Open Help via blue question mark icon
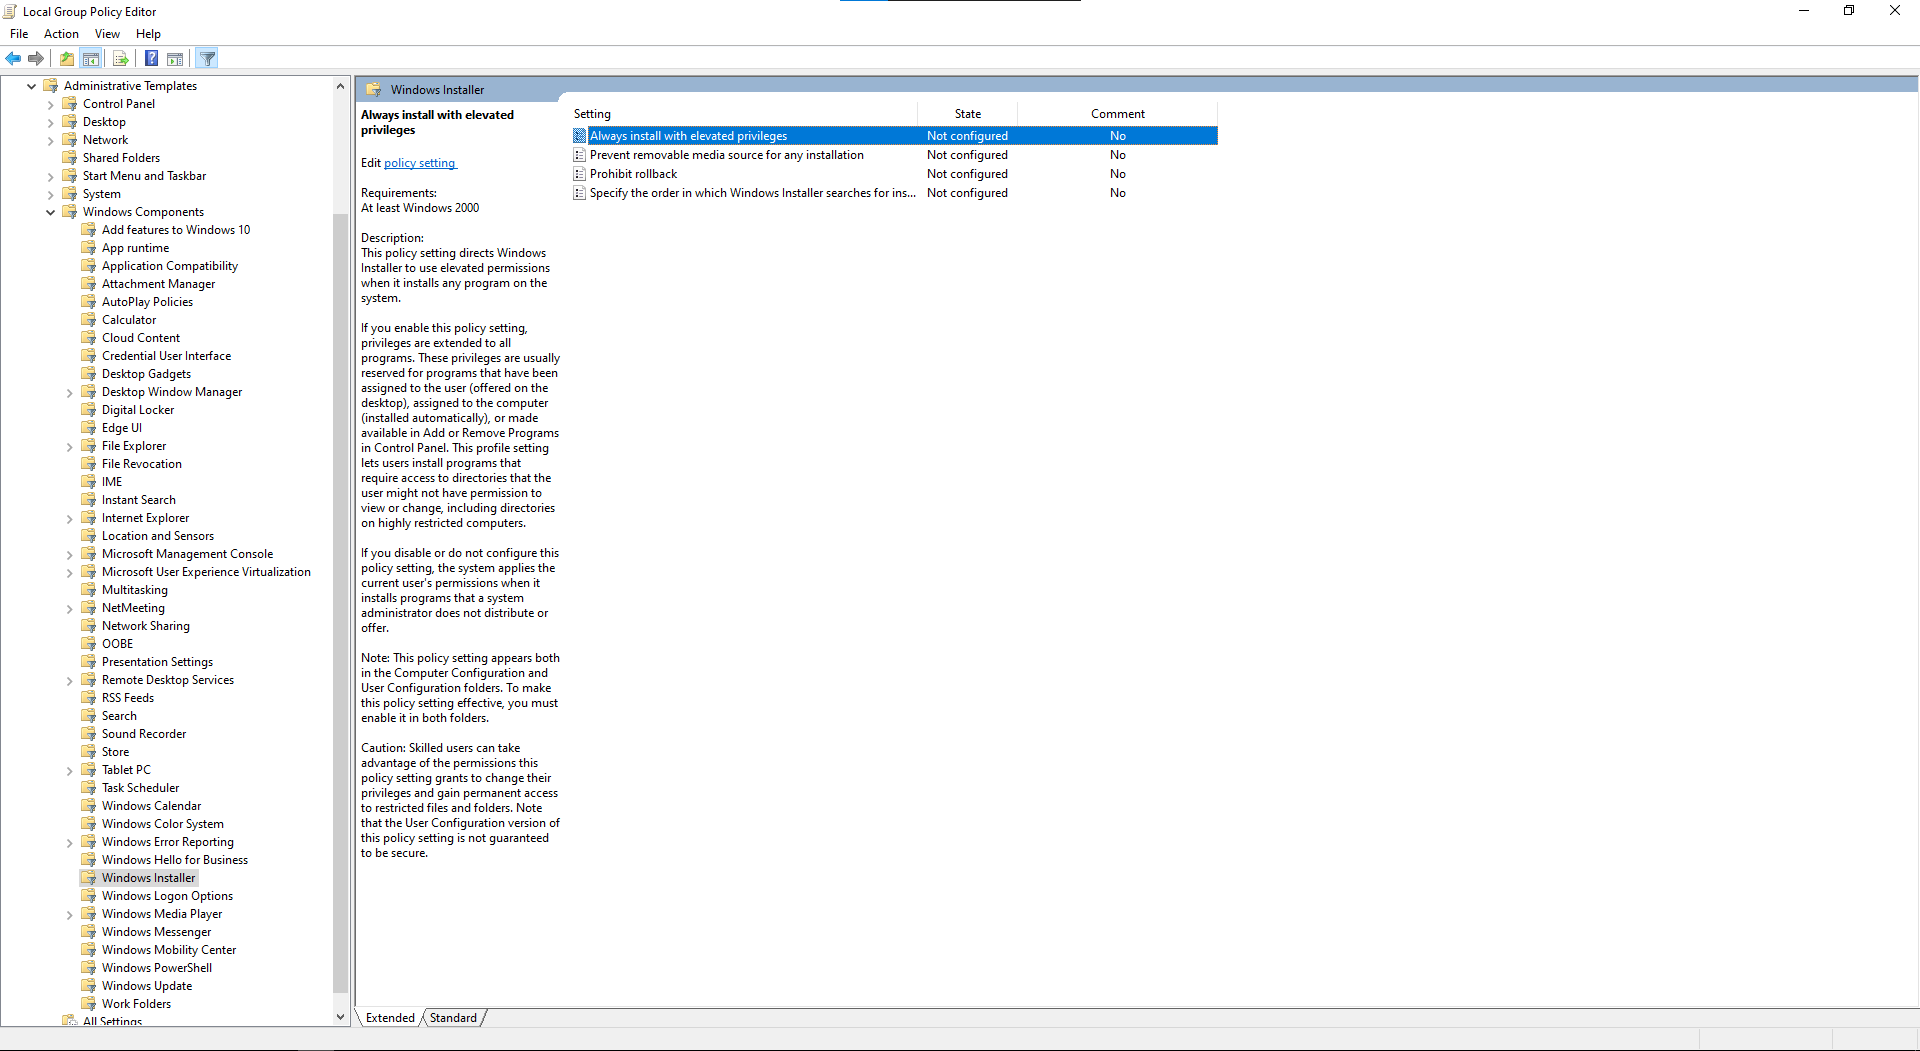Image resolution: width=1920 pixels, height=1051 pixels. (x=151, y=59)
